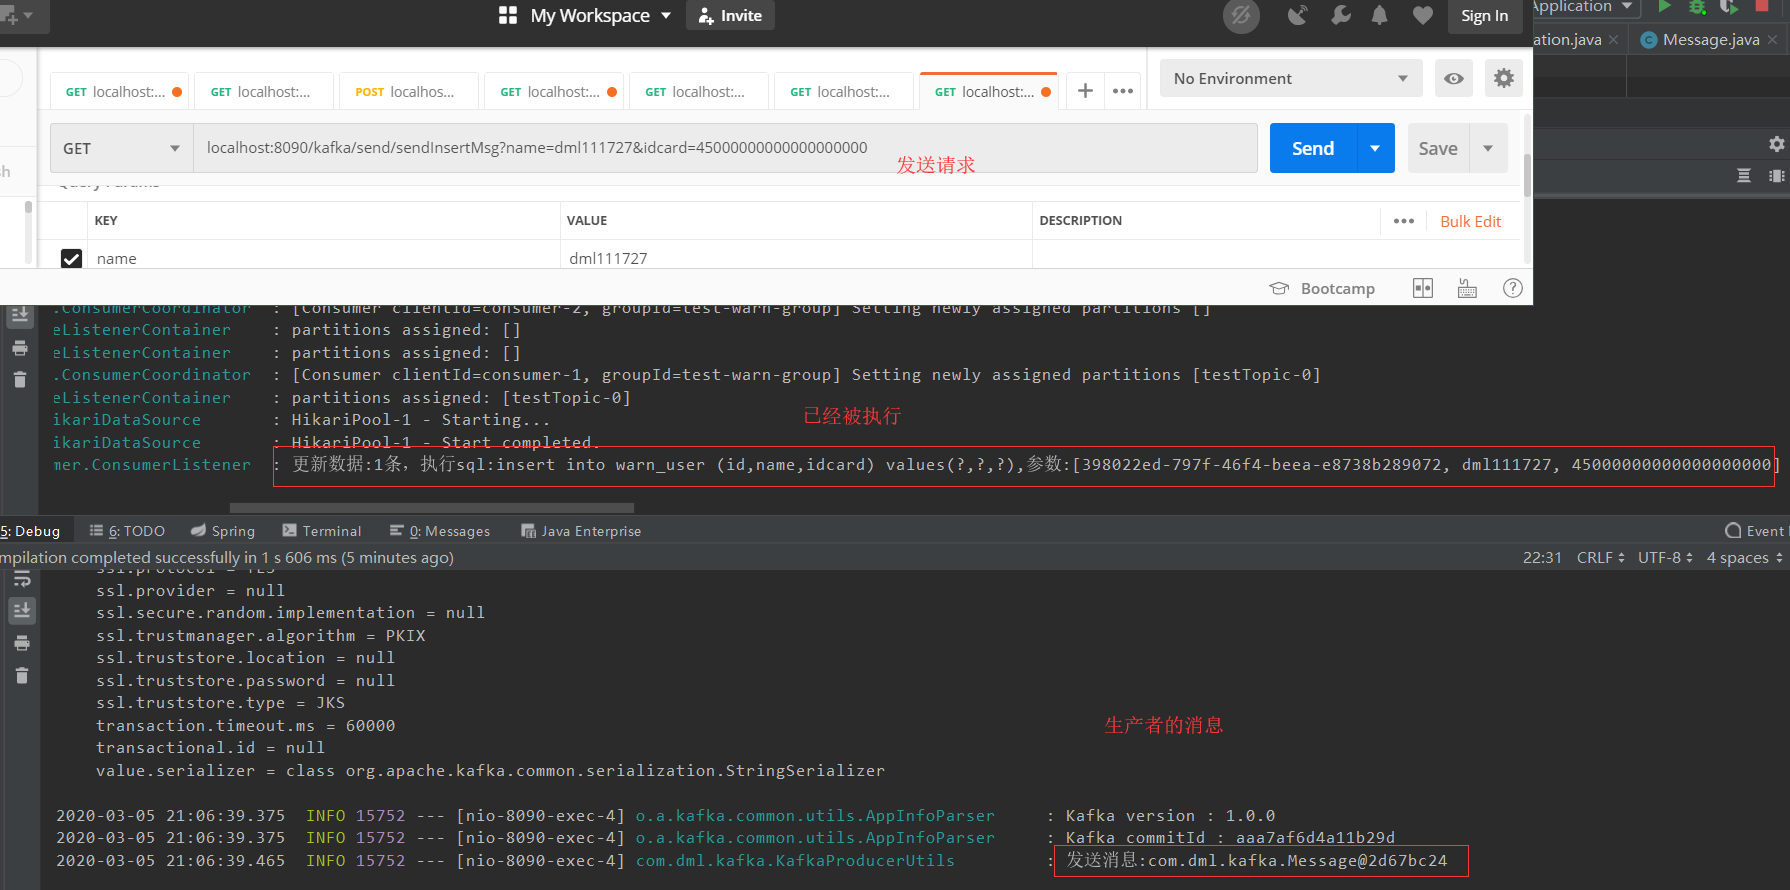Click Postman's right vertical scrollbar

click(1527, 175)
